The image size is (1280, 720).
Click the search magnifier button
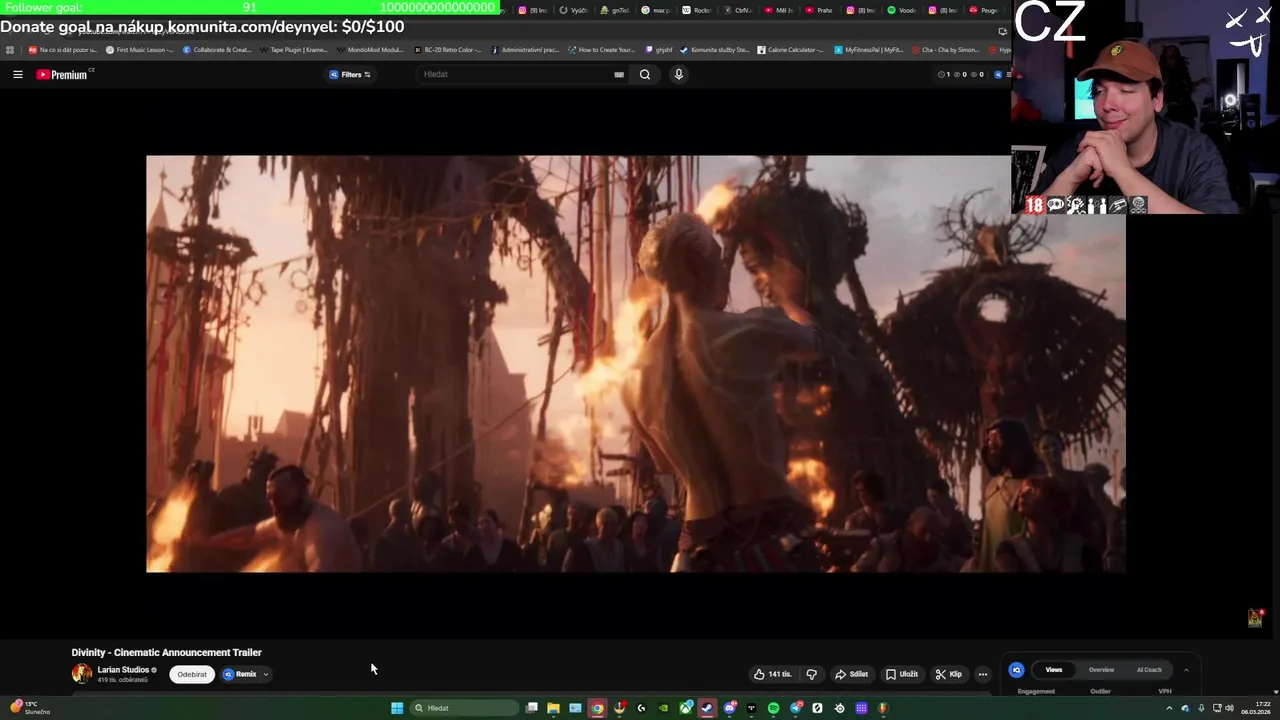[x=645, y=74]
